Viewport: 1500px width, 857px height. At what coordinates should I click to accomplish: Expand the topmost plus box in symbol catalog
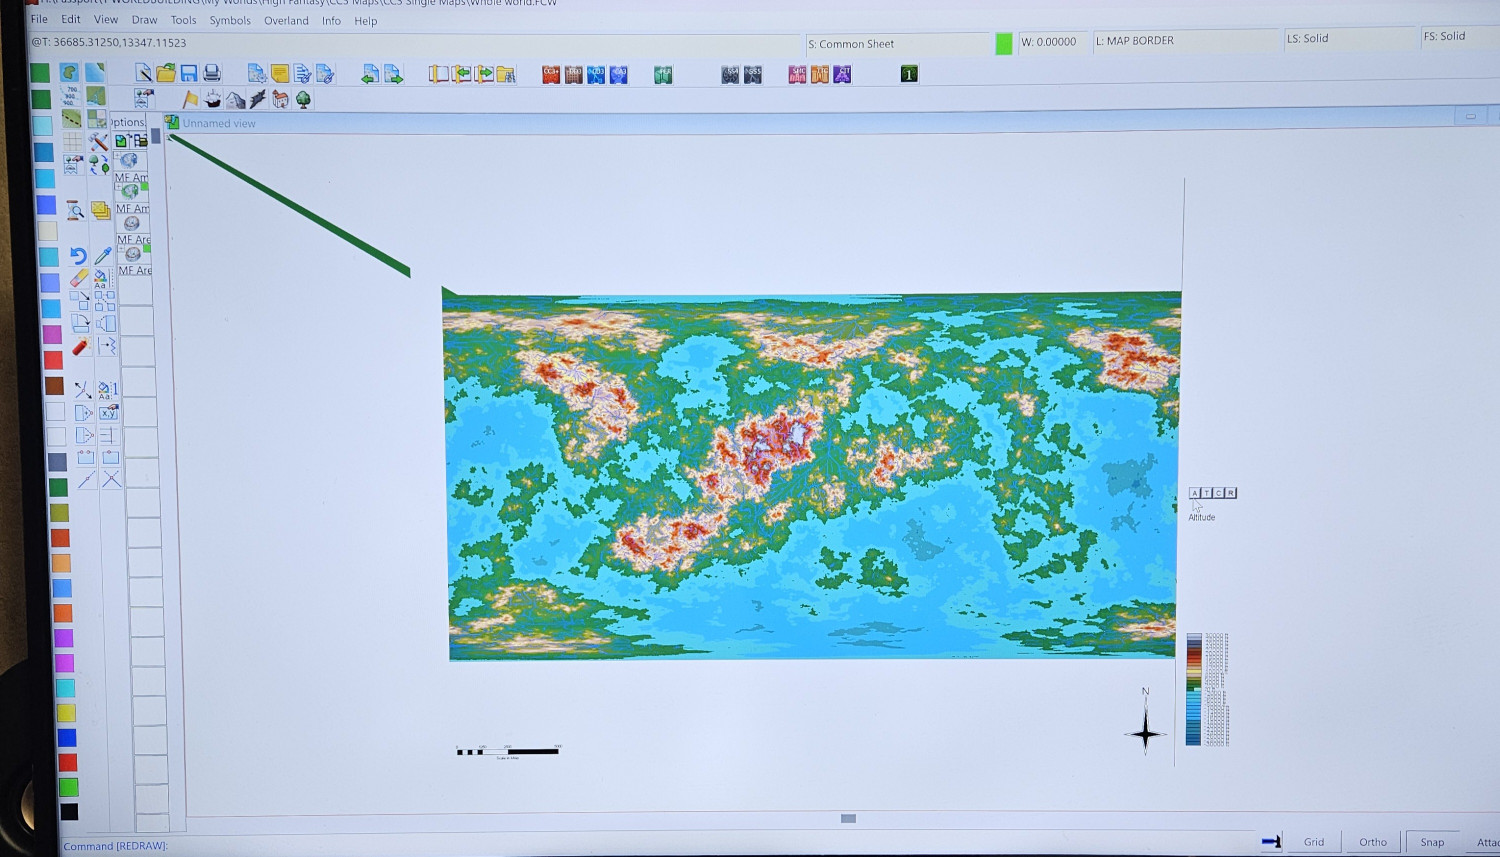[118, 157]
